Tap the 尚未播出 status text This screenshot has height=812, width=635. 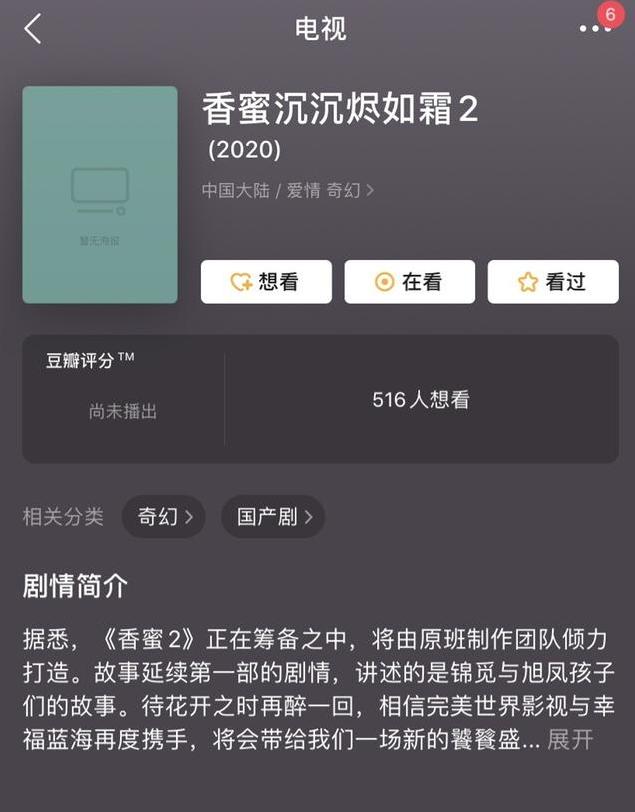123,412
